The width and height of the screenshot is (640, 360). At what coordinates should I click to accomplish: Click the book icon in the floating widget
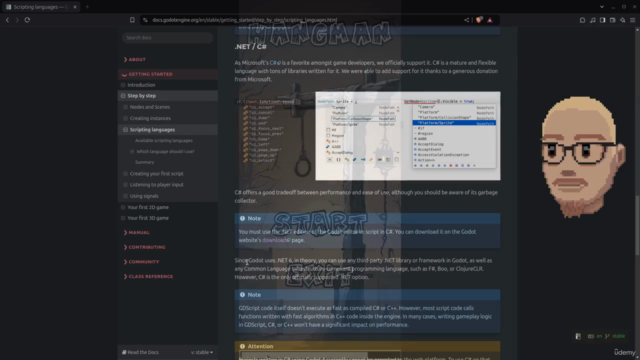(x=578, y=336)
